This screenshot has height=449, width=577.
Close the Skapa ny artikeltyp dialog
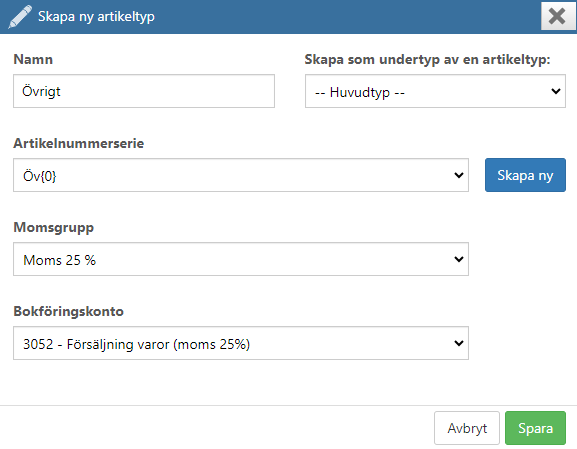556,16
